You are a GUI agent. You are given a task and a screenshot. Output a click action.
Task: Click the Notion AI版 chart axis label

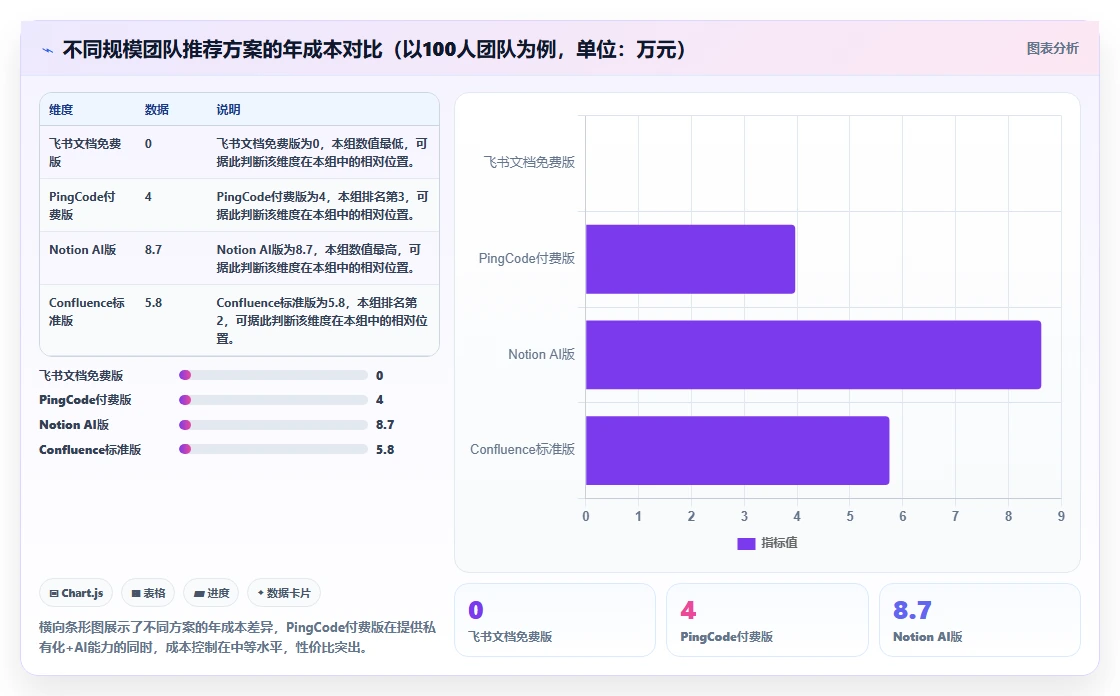tap(541, 354)
